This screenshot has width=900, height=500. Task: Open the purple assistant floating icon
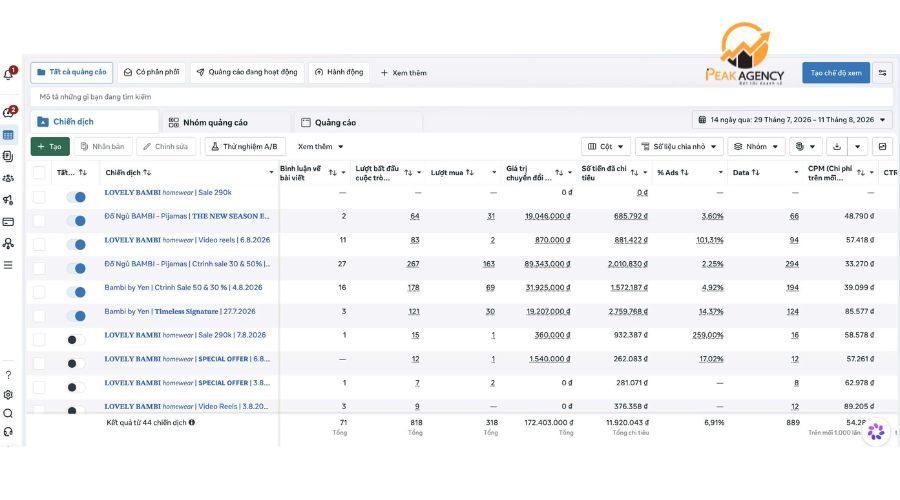(x=876, y=431)
